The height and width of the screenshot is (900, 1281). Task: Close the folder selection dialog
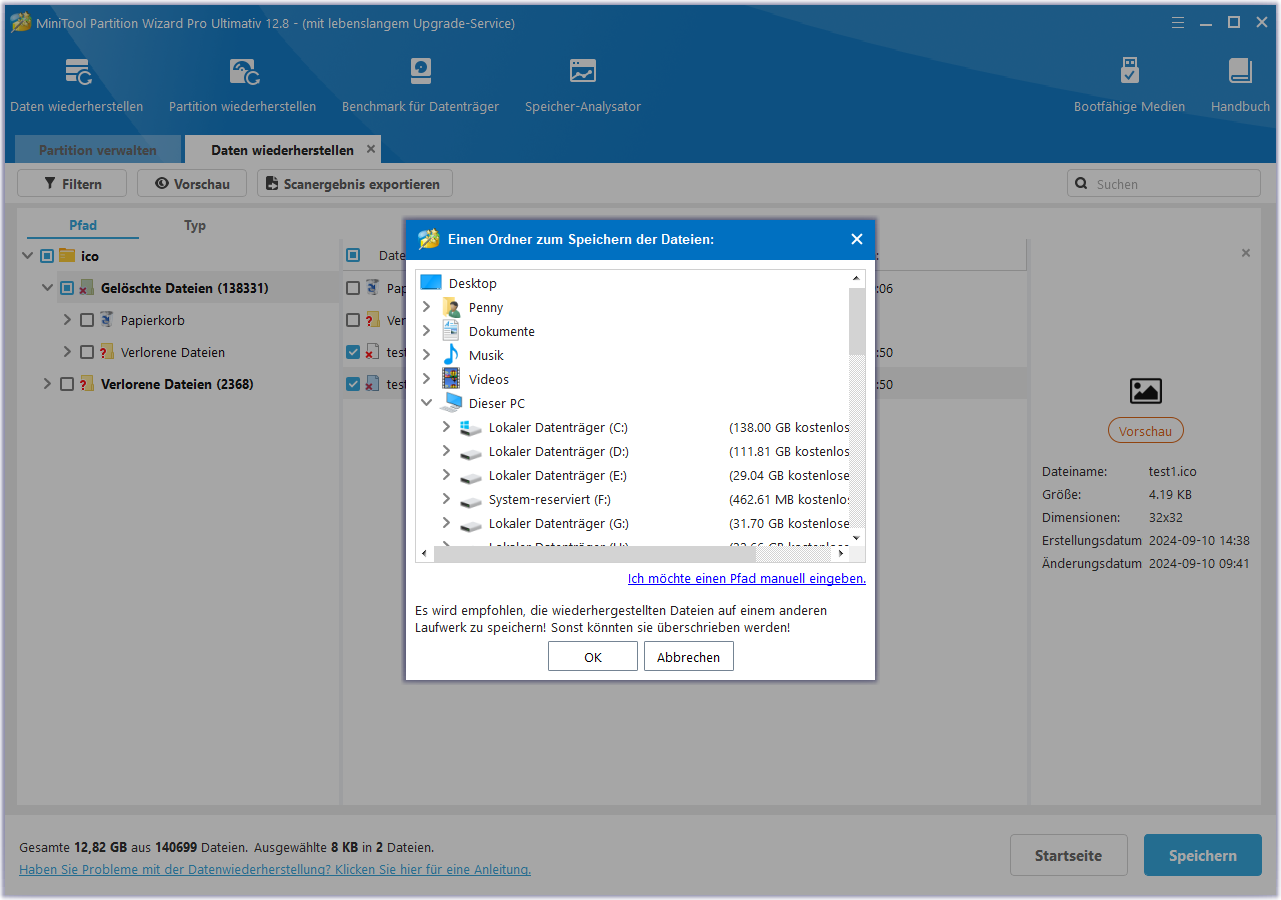tap(856, 239)
